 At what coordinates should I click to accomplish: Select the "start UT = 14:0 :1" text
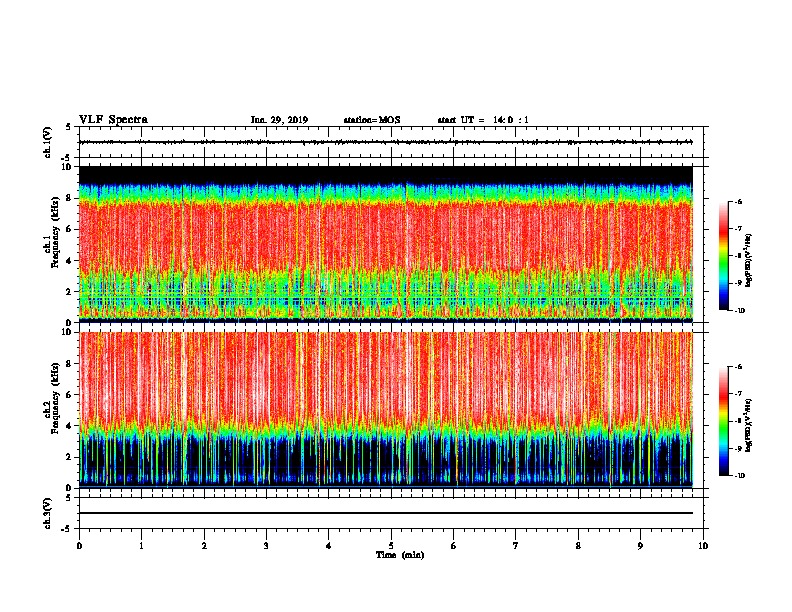tap(483, 120)
